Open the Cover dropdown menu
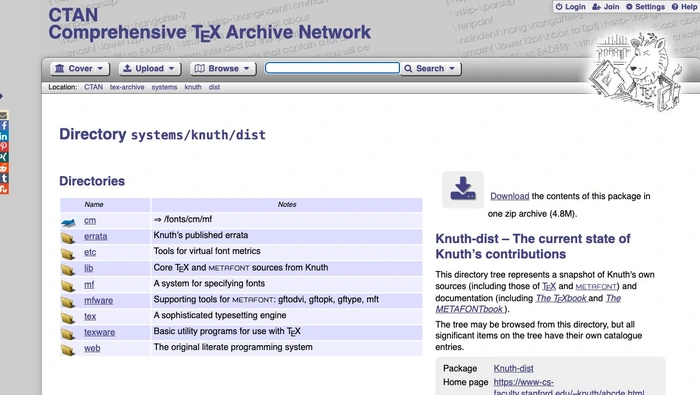This screenshot has height=395, width=700. 79,68
